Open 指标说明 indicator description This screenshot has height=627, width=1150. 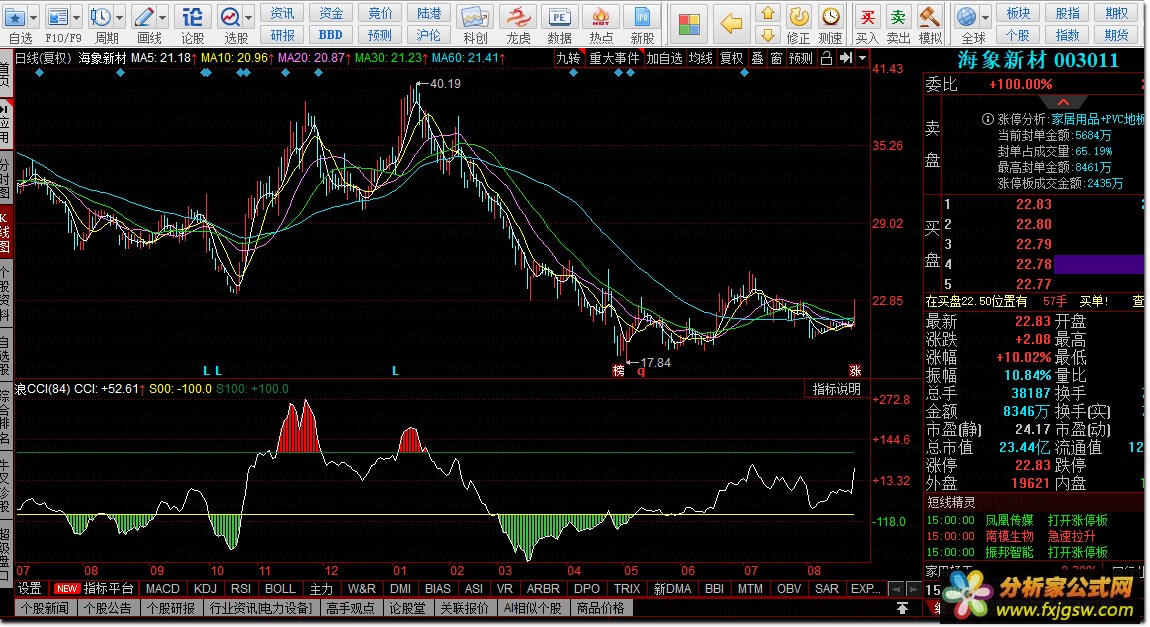pos(836,389)
